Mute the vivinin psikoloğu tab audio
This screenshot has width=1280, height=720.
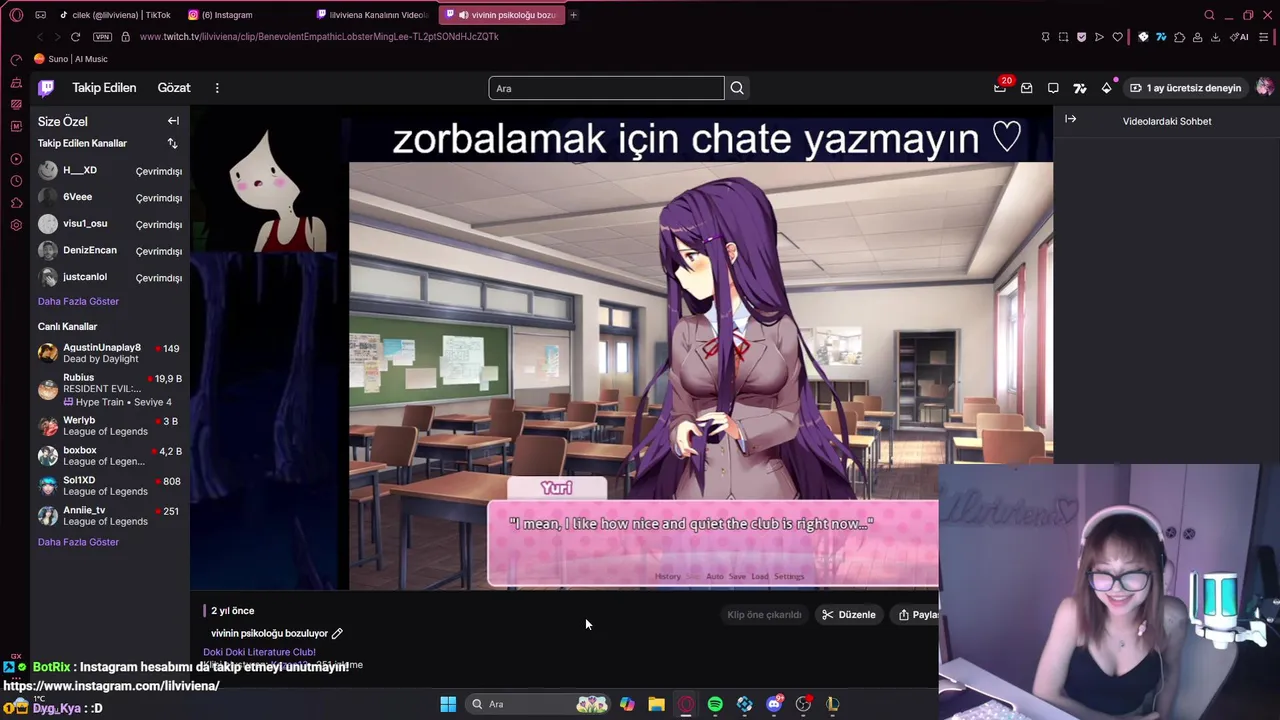point(463,15)
